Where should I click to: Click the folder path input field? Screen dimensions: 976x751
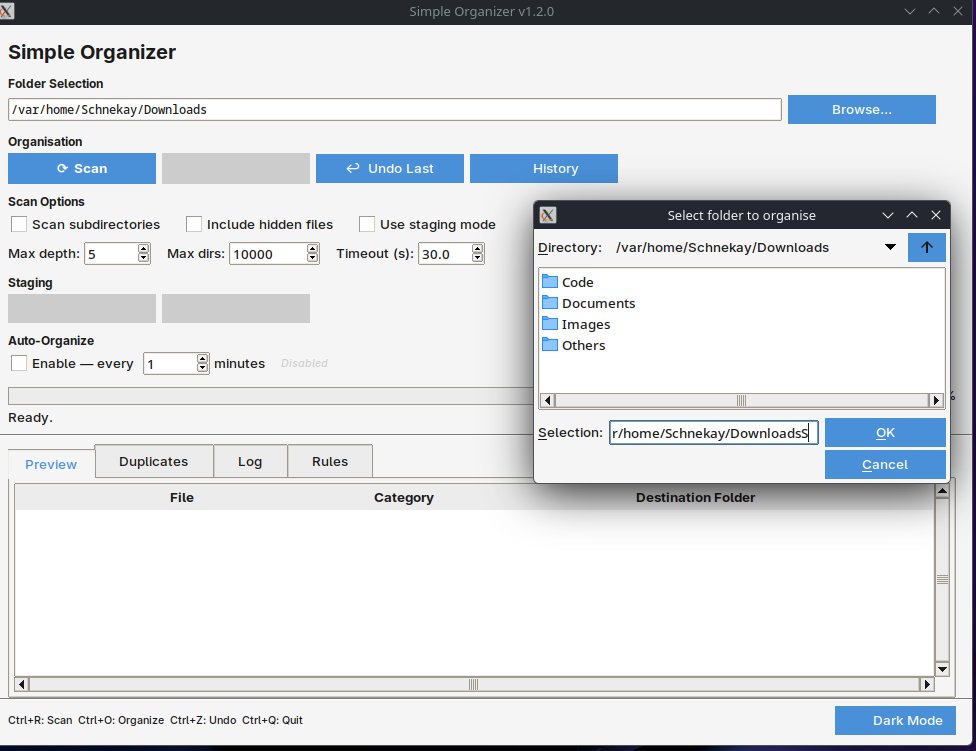point(395,110)
